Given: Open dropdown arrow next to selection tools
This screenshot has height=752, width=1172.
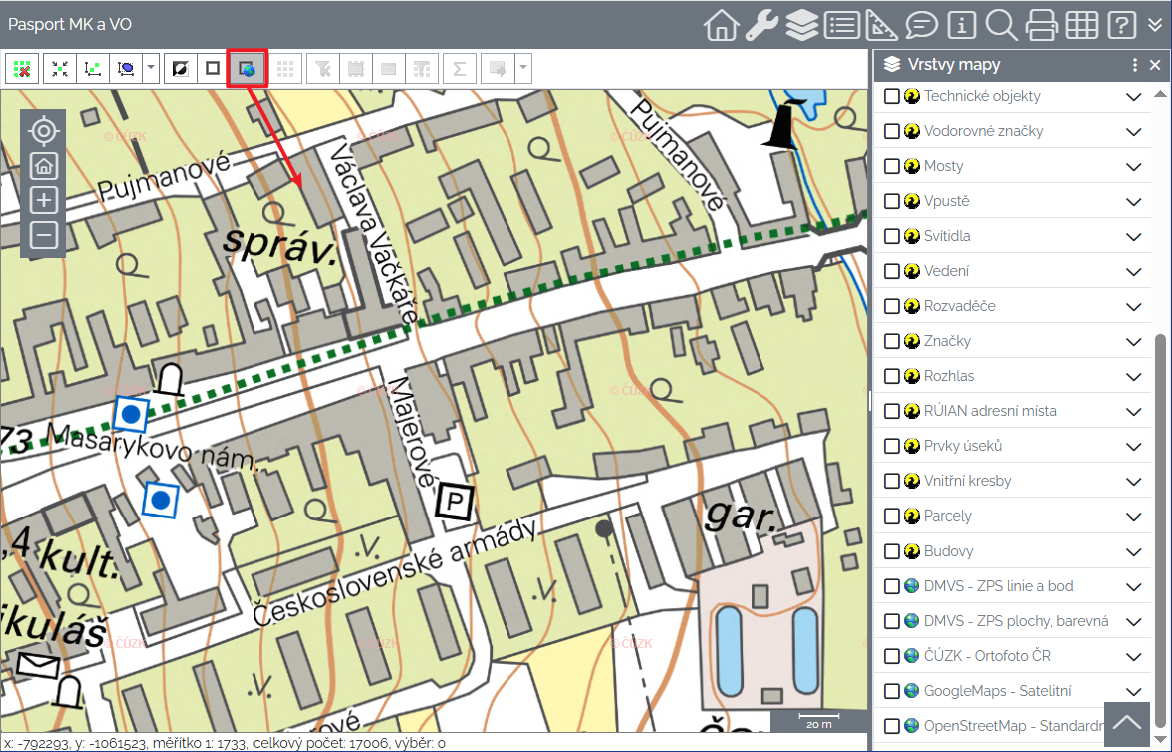Looking at the screenshot, I should point(151,69).
